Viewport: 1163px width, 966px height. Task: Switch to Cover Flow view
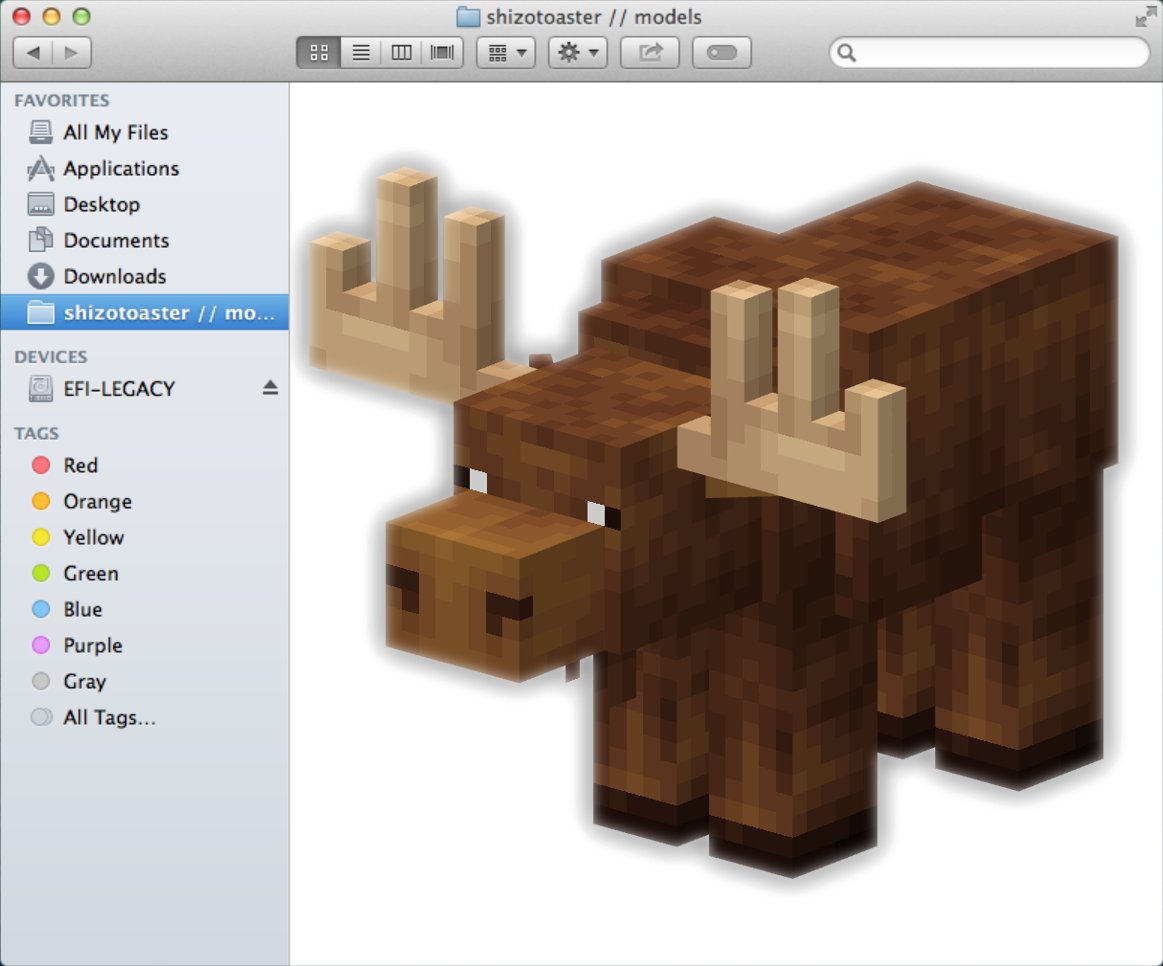pyautogui.click(x=442, y=53)
